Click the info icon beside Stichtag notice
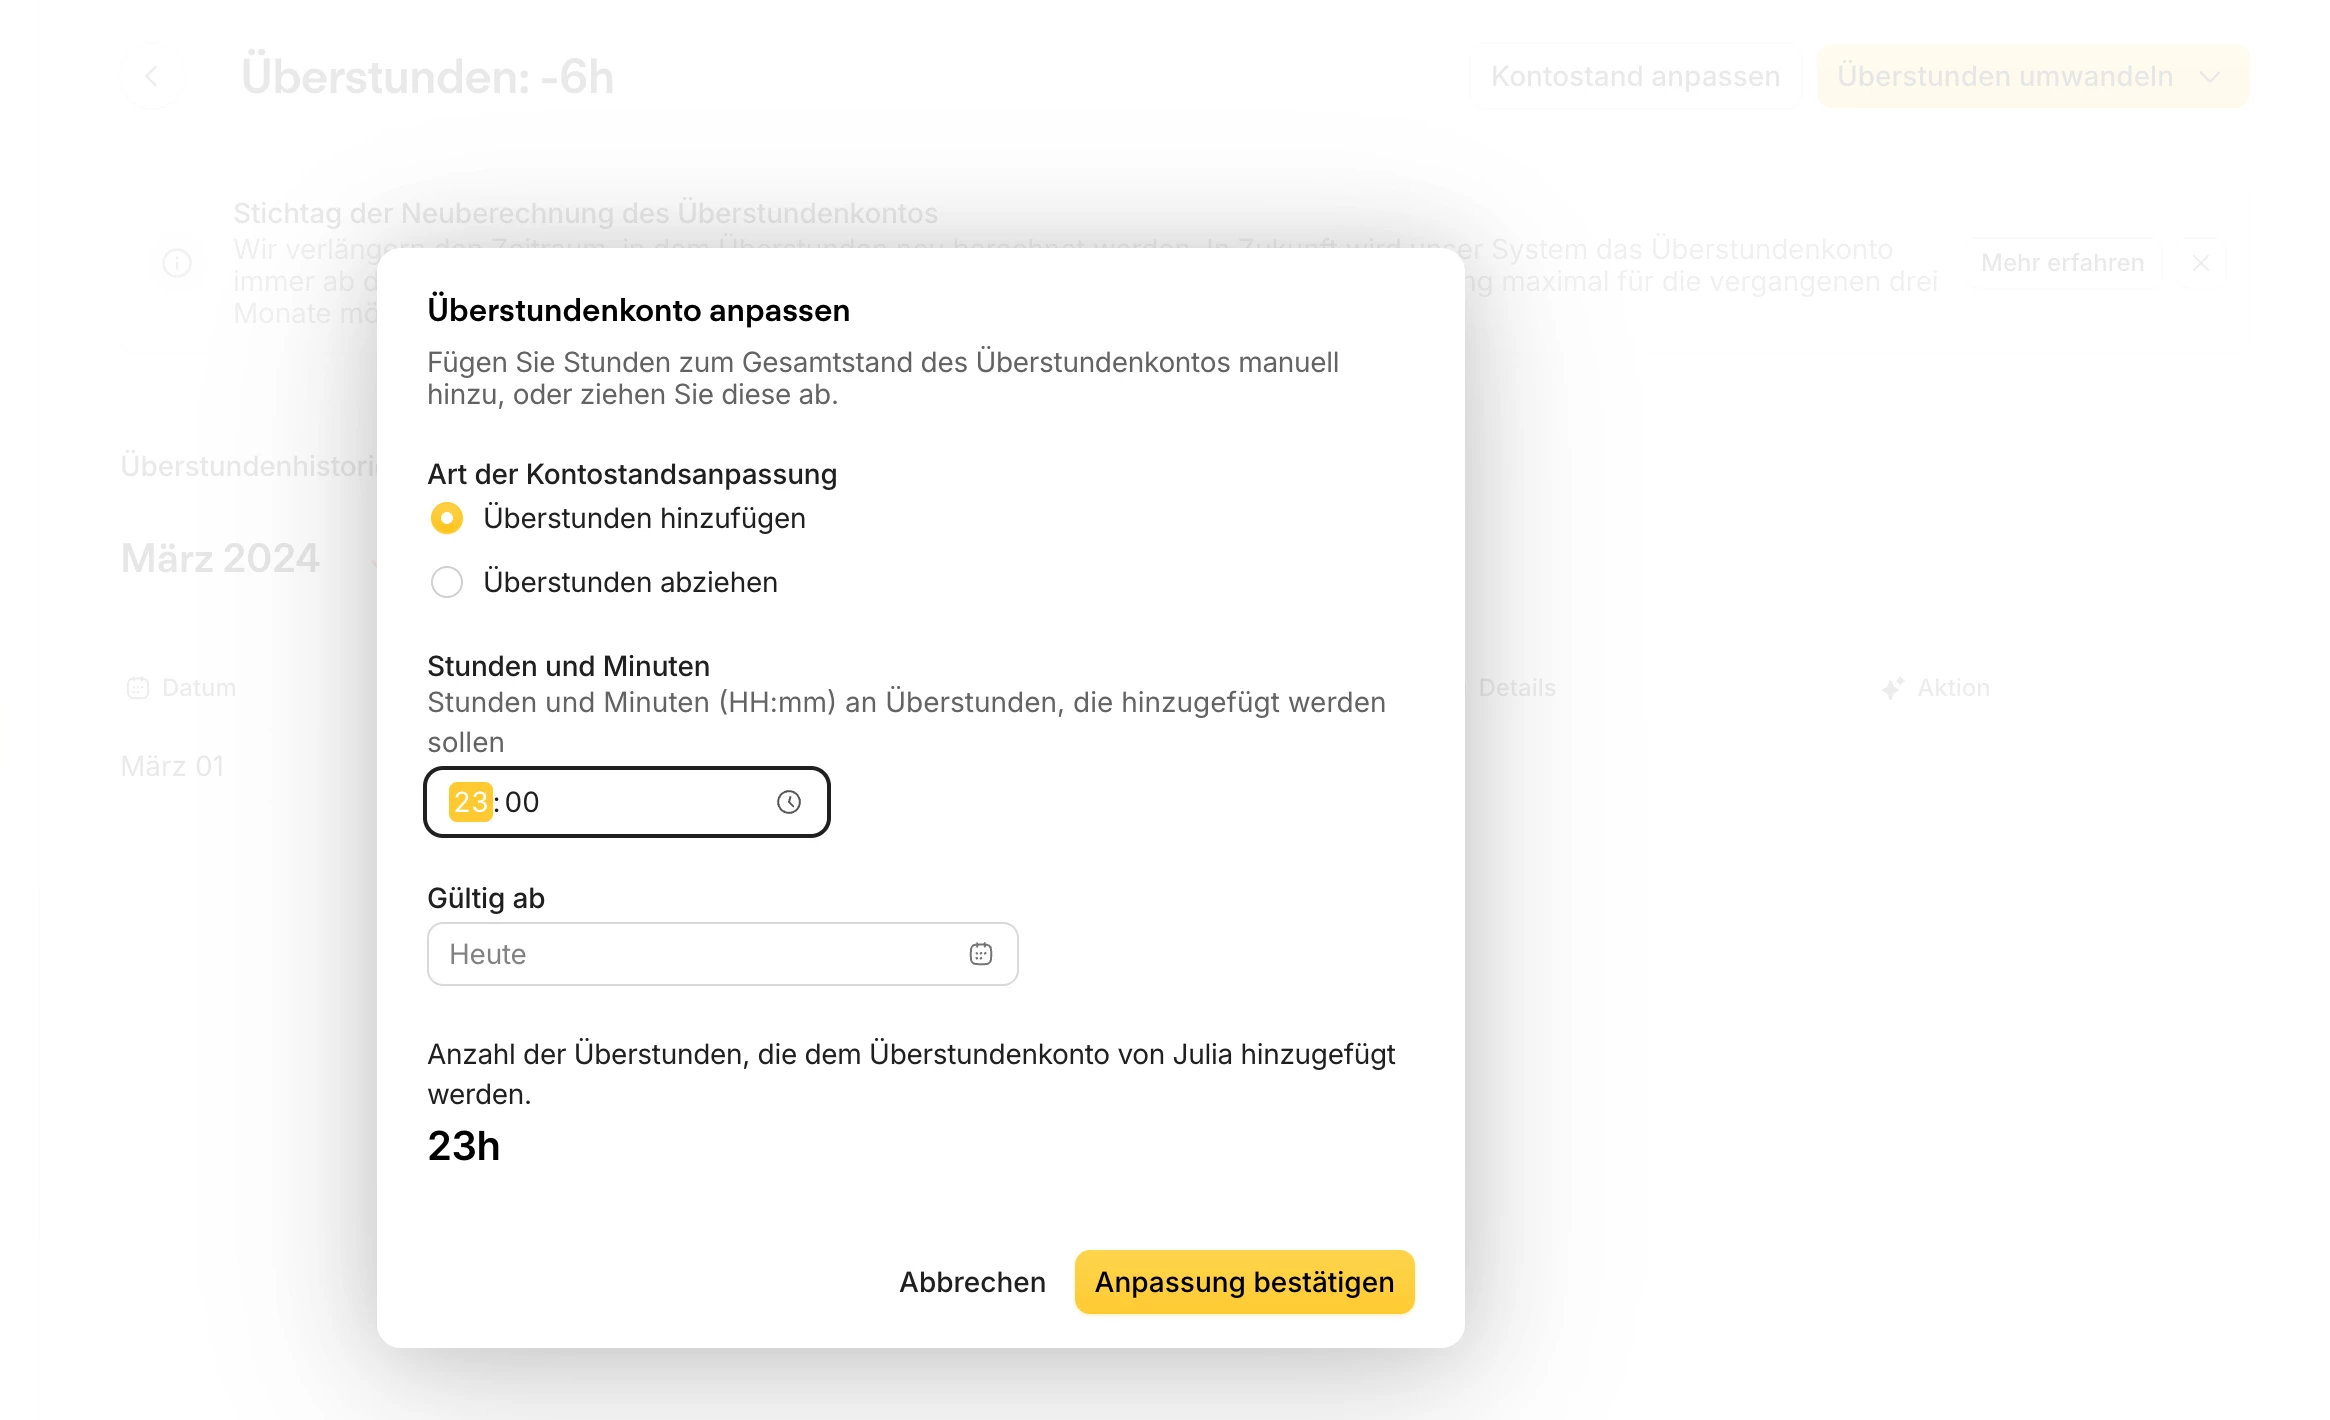 [x=177, y=263]
